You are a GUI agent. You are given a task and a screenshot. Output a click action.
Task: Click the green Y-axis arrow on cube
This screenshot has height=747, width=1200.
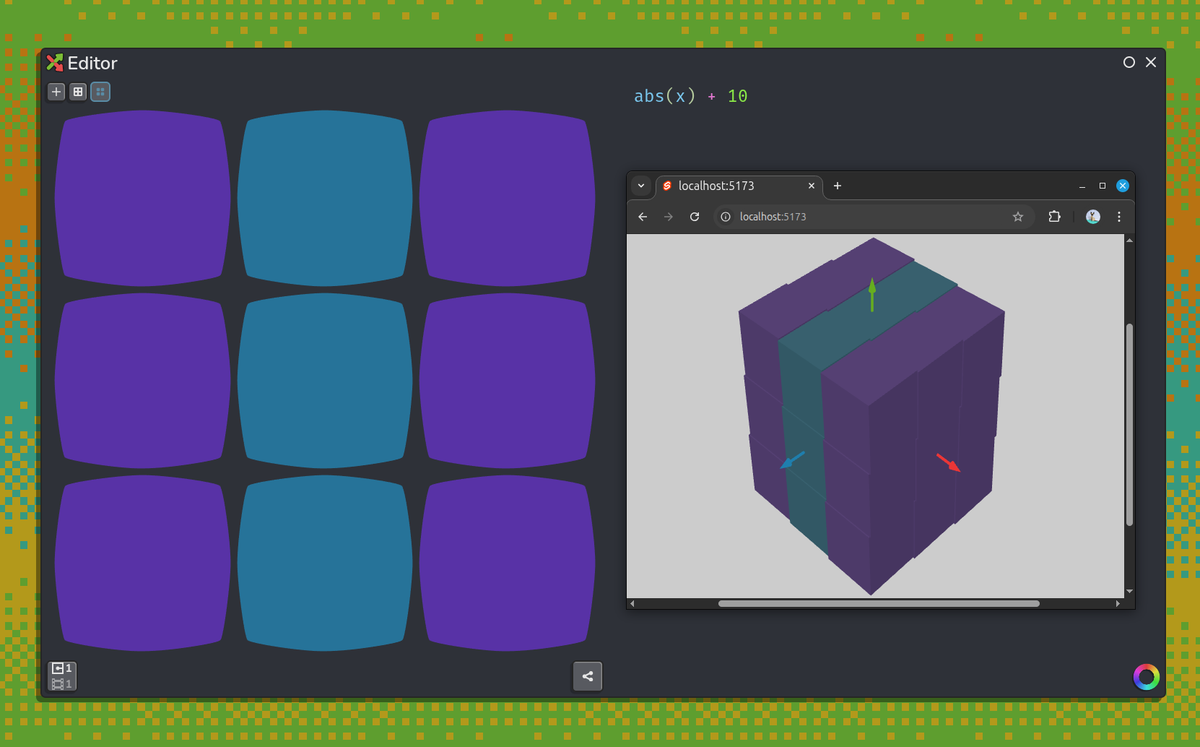[x=872, y=294]
